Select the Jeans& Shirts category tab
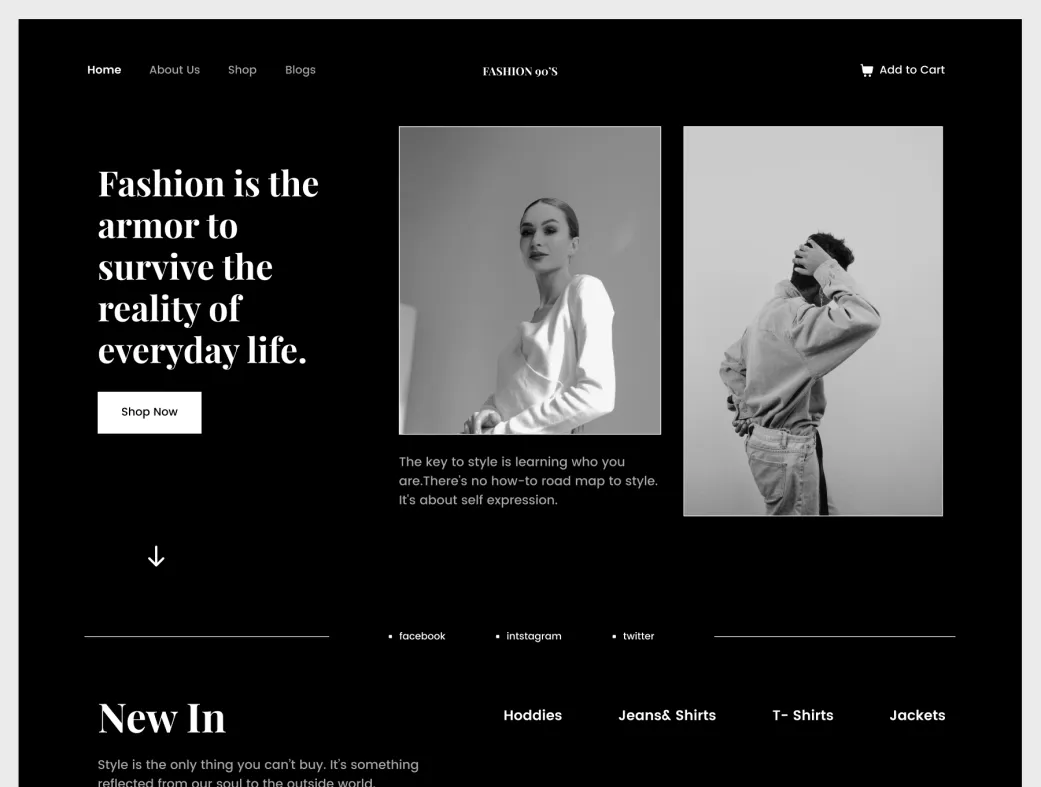1041x787 pixels. tap(667, 715)
